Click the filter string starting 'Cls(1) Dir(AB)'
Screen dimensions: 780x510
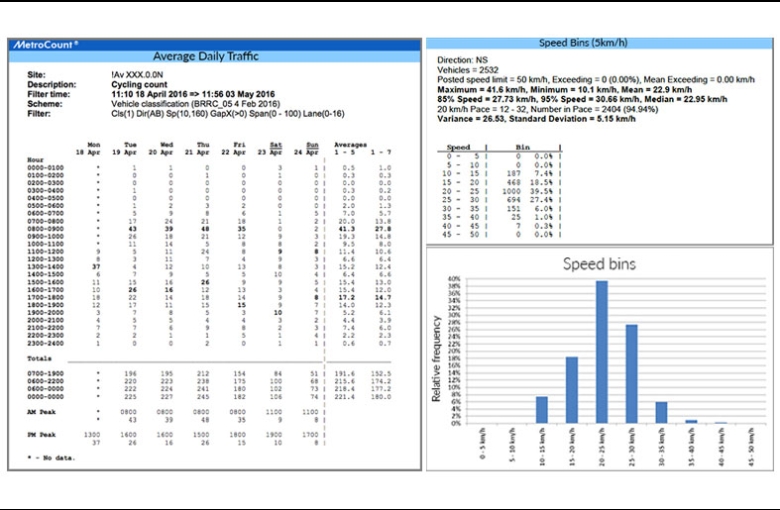click(228, 114)
